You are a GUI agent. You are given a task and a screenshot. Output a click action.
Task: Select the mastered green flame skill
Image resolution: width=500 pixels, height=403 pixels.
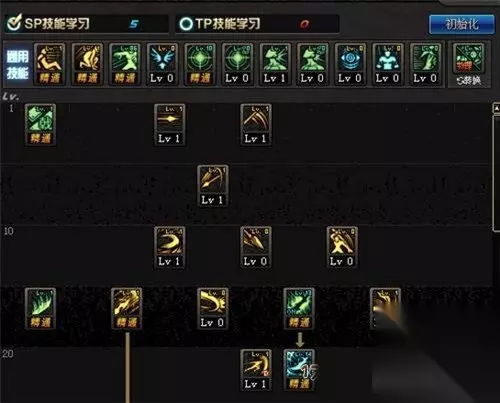pos(40,308)
